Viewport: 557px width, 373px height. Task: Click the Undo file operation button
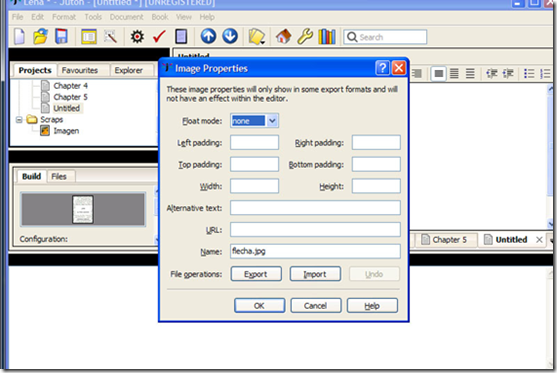pos(374,274)
